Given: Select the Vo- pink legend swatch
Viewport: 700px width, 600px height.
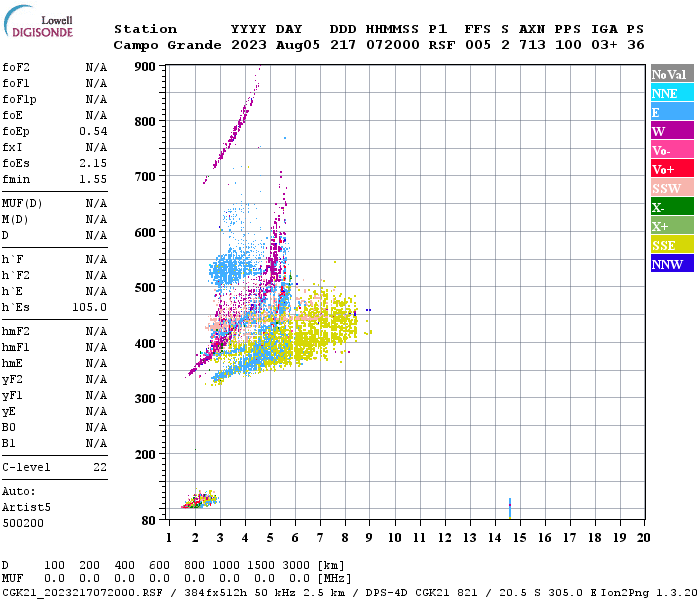Looking at the screenshot, I should [672, 150].
